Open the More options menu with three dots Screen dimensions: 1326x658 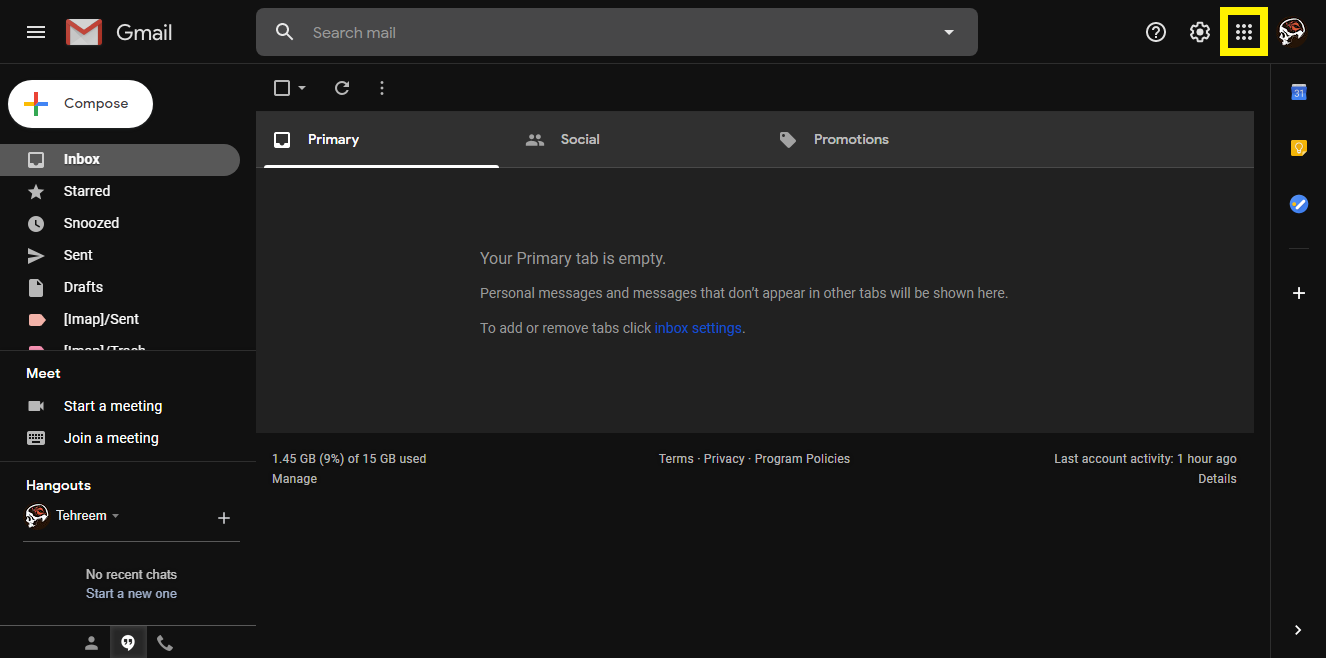[x=382, y=88]
